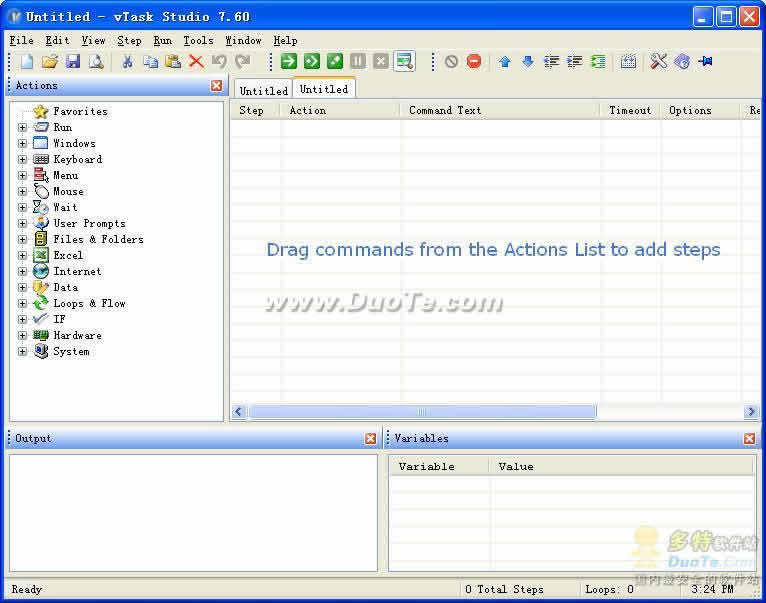The width and height of the screenshot is (766, 603).
Task: Click the Value column header
Action: [x=621, y=467]
